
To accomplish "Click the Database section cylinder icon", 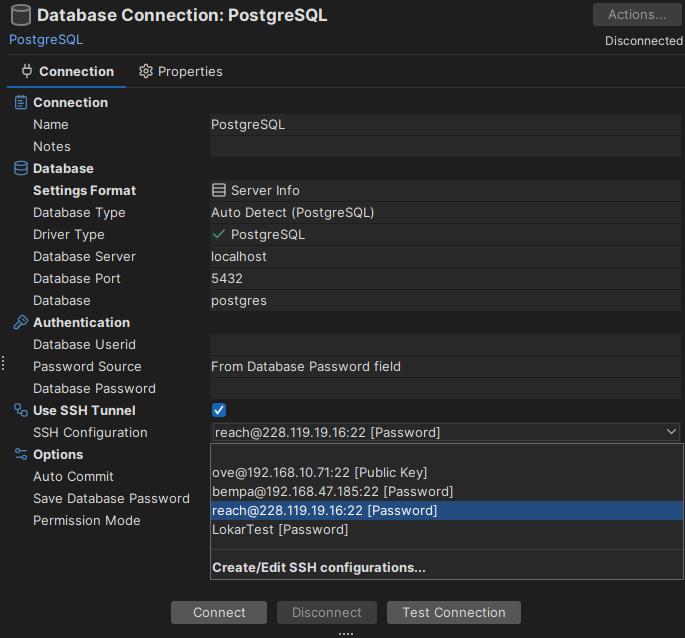I will pos(21,168).
